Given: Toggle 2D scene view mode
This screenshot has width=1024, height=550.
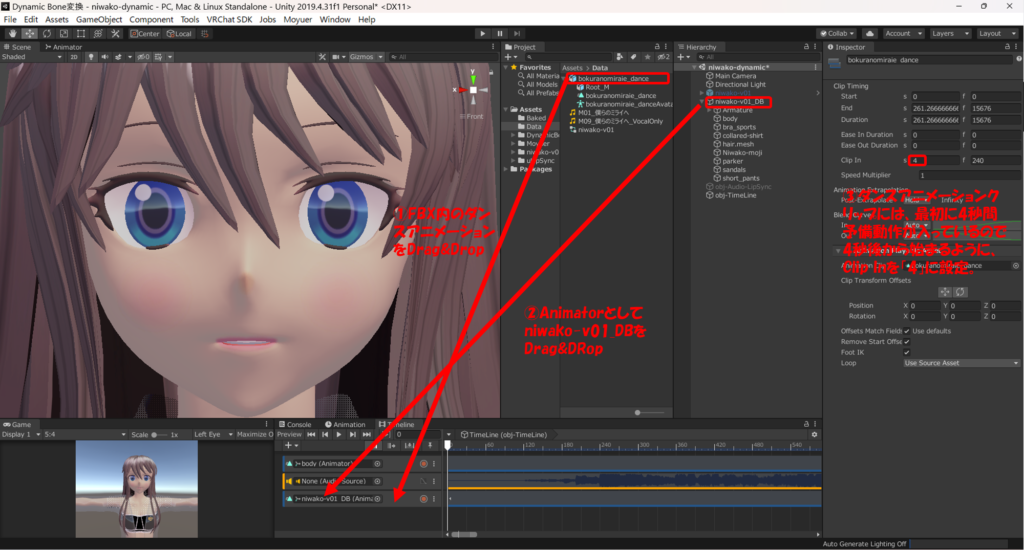Looking at the screenshot, I should [x=73, y=57].
